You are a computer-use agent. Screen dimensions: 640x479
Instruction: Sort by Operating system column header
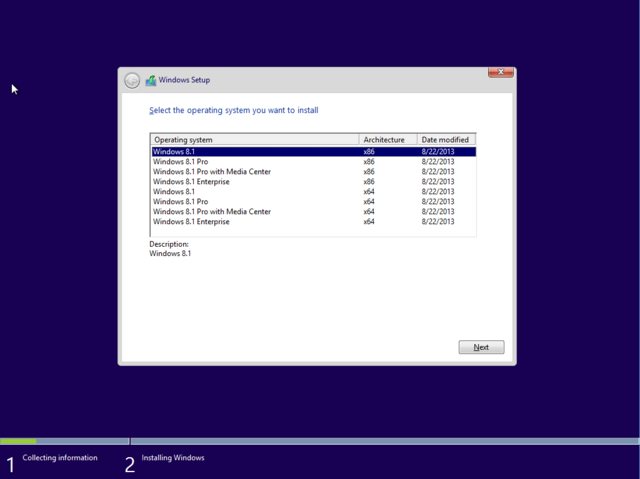click(254, 140)
